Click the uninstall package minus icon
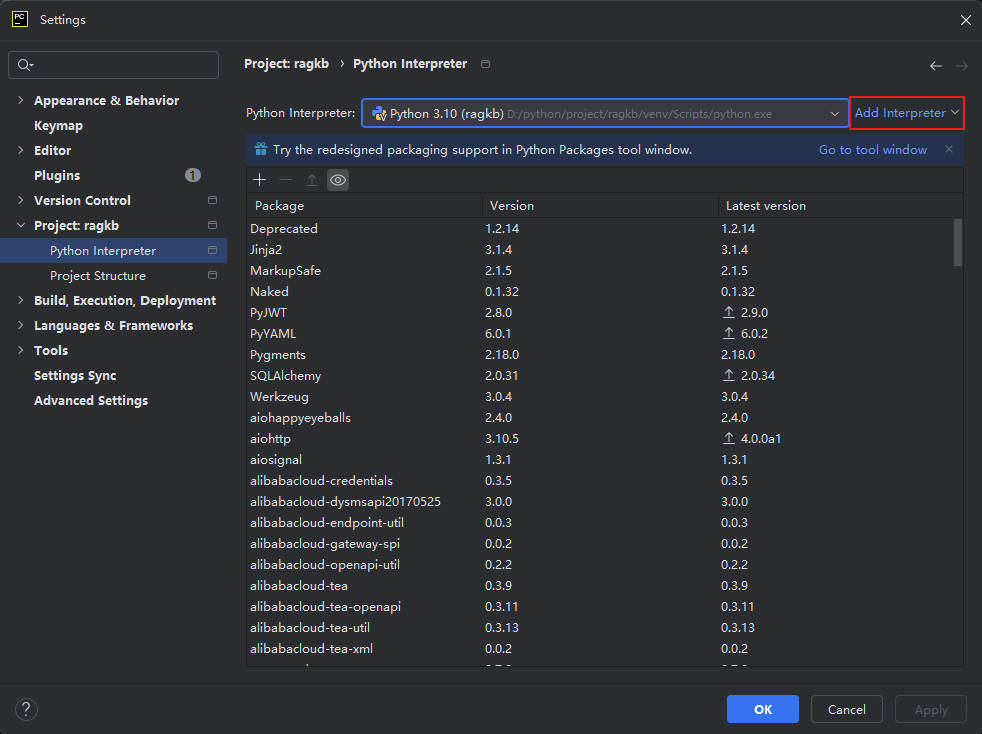Screen dimensions: 982x734 pos(286,180)
